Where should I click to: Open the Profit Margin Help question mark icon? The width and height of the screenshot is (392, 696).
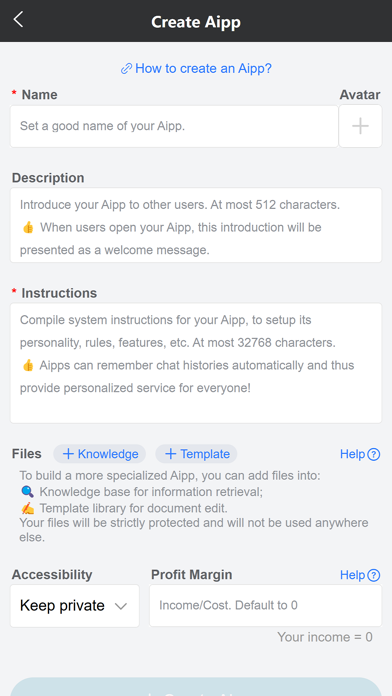374,575
